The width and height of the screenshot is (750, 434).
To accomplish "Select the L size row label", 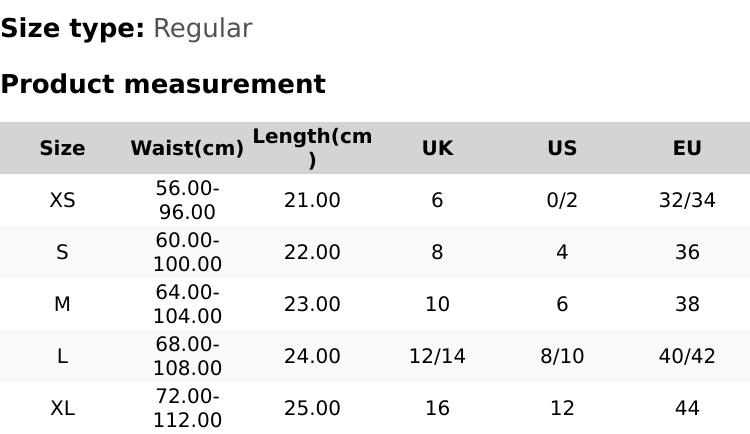I will click(x=62, y=356).
